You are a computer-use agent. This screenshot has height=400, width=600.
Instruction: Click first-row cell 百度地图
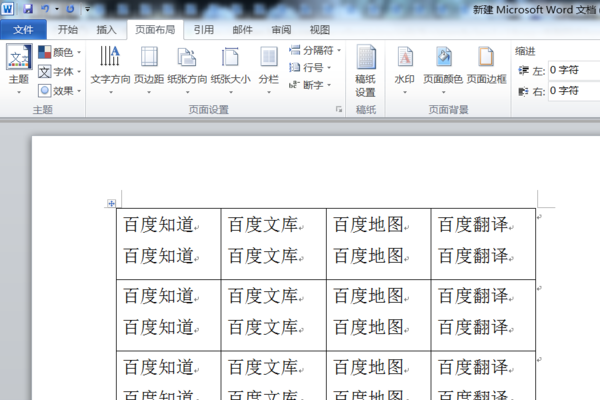click(379, 244)
